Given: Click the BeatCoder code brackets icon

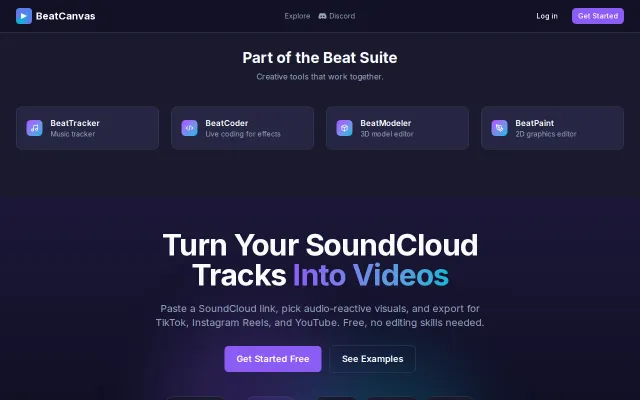Looking at the screenshot, I should click(189, 128).
